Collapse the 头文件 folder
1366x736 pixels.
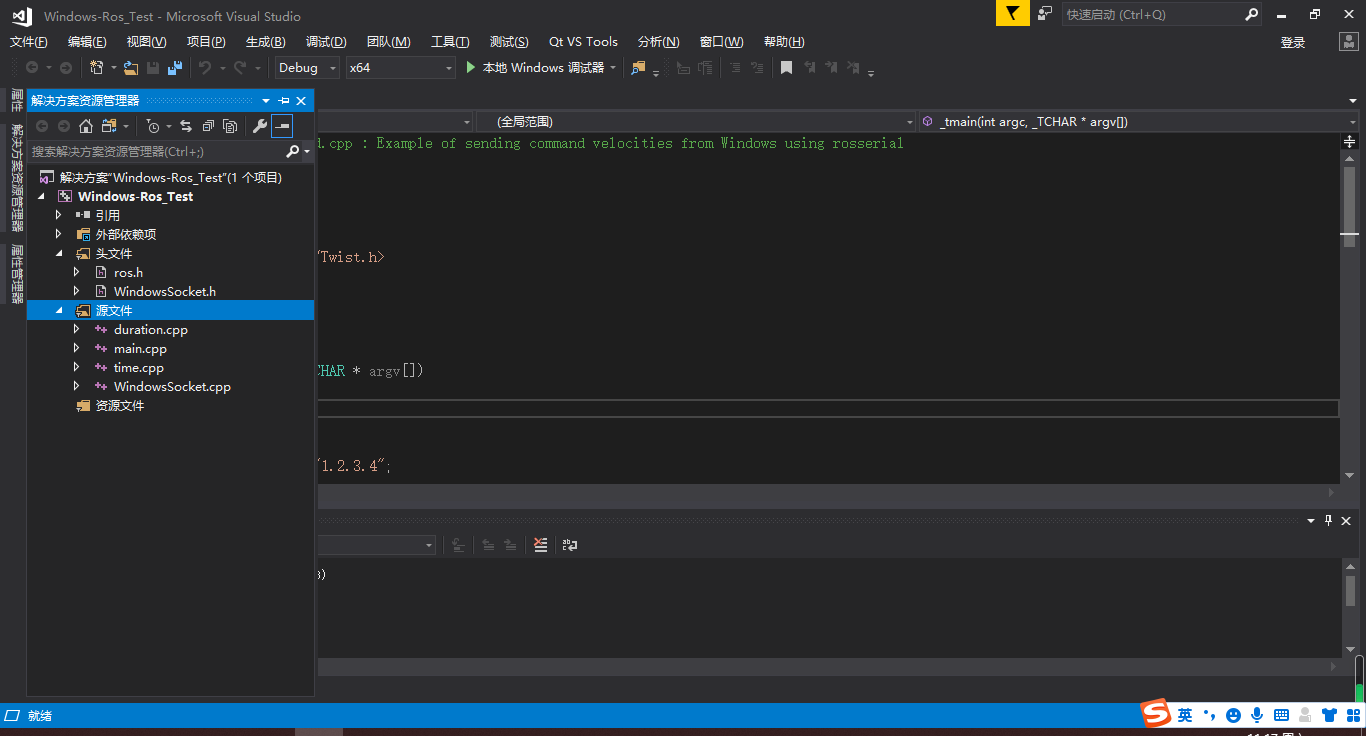60,254
